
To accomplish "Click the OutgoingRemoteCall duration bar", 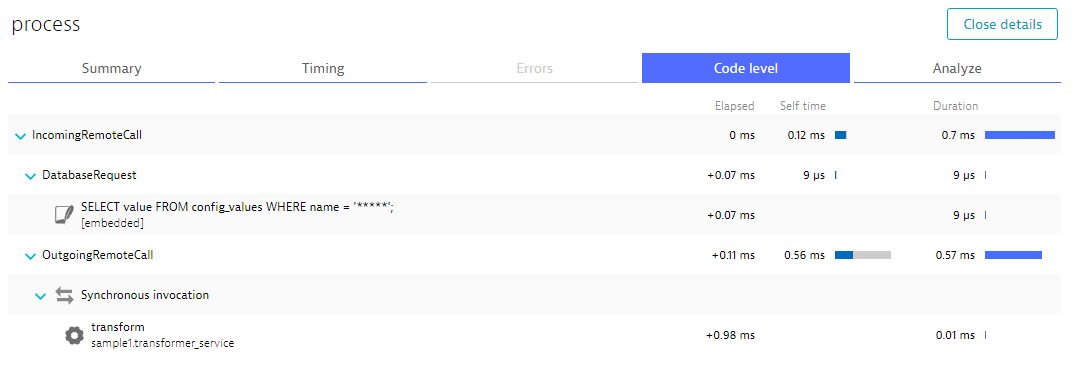I will pos(1014,255).
